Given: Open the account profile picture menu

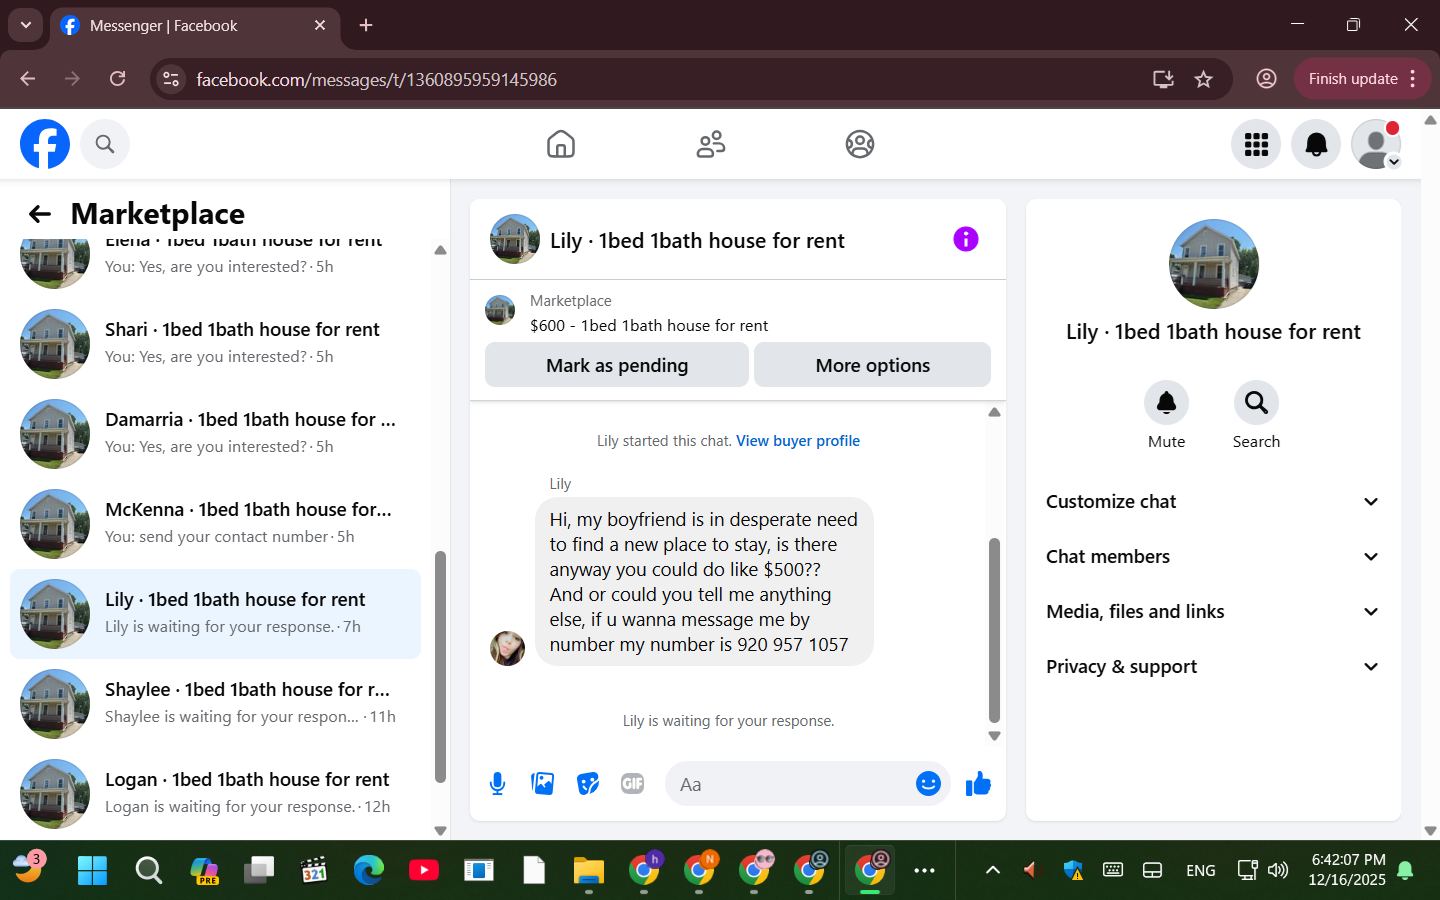Looking at the screenshot, I should [1376, 144].
